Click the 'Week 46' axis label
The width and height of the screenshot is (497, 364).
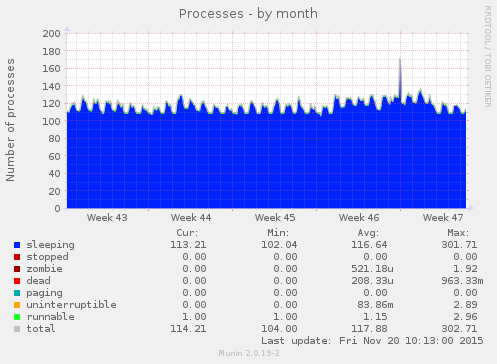[x=359, y=218]
